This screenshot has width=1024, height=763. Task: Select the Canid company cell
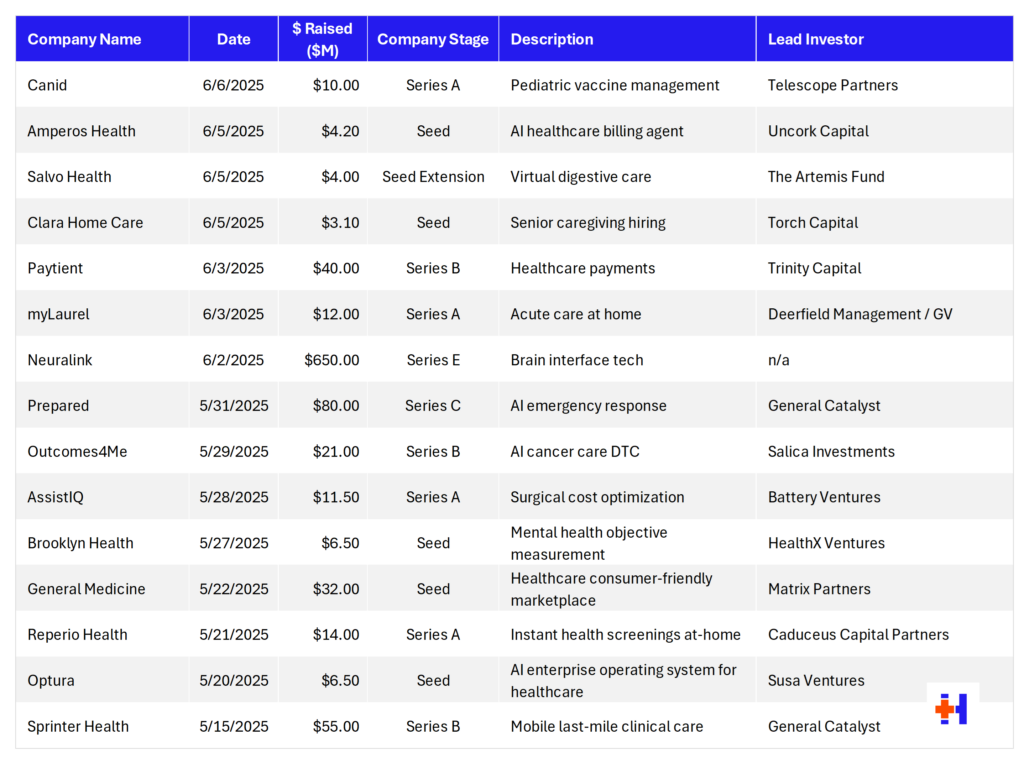click(103, 85)
